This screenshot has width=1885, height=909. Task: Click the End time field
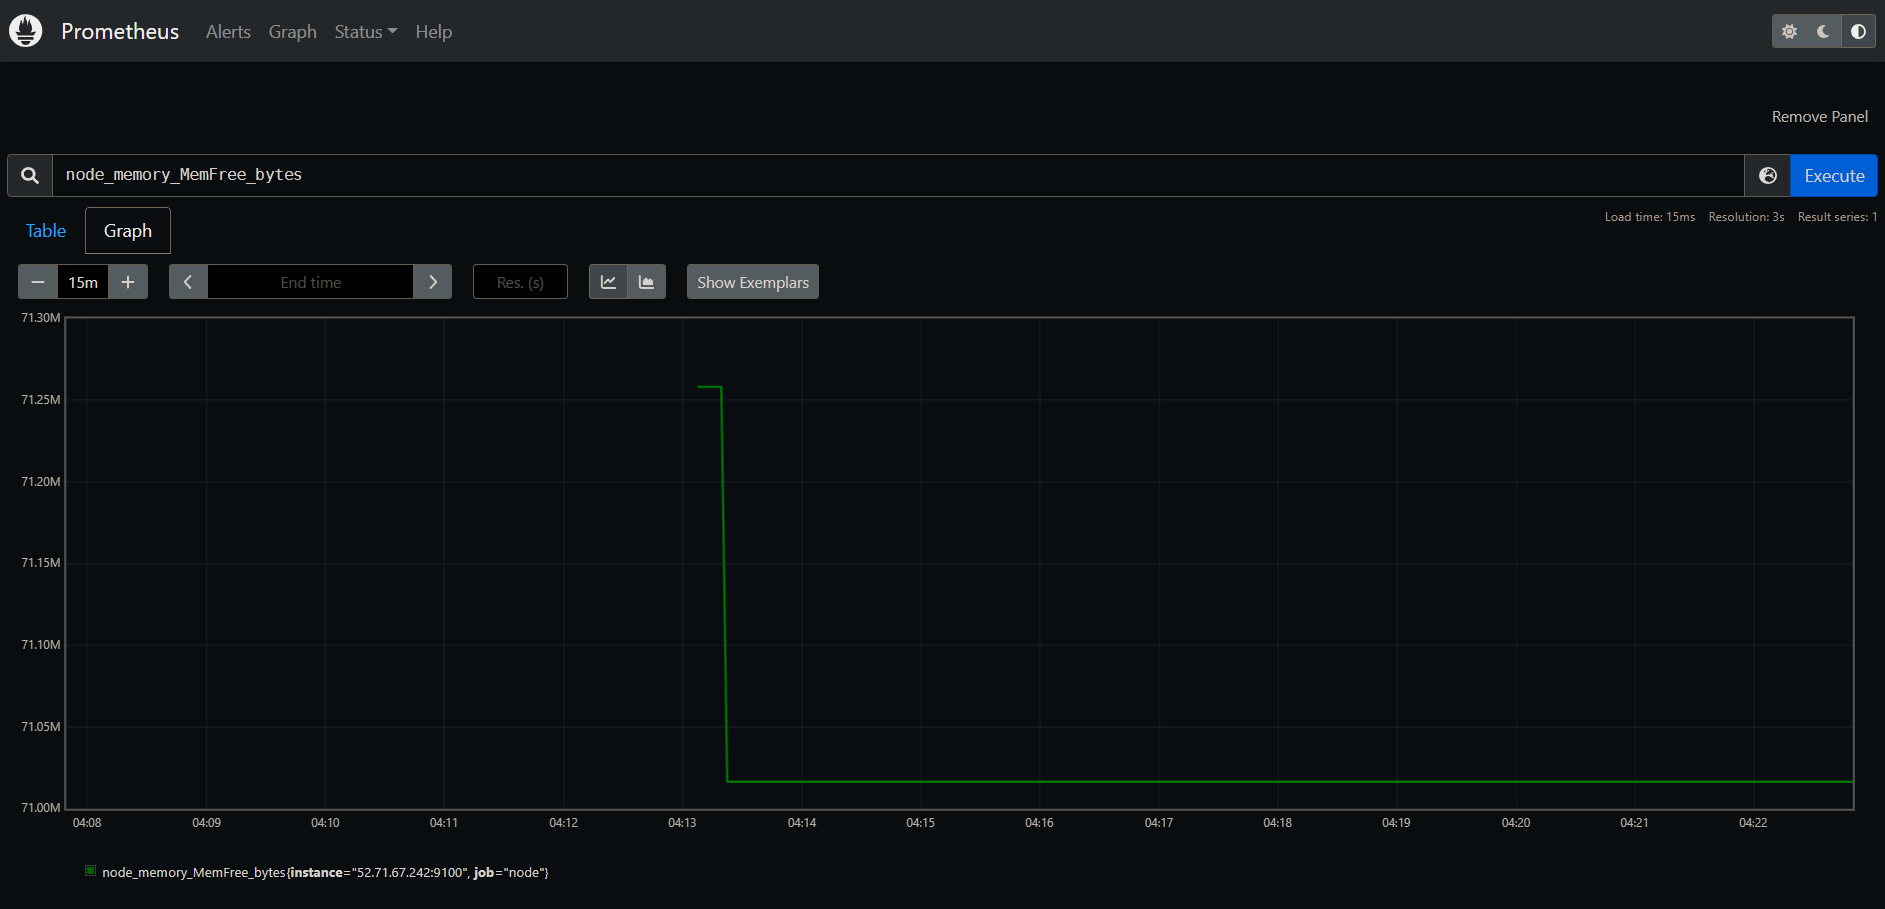(x=310, y=282)
